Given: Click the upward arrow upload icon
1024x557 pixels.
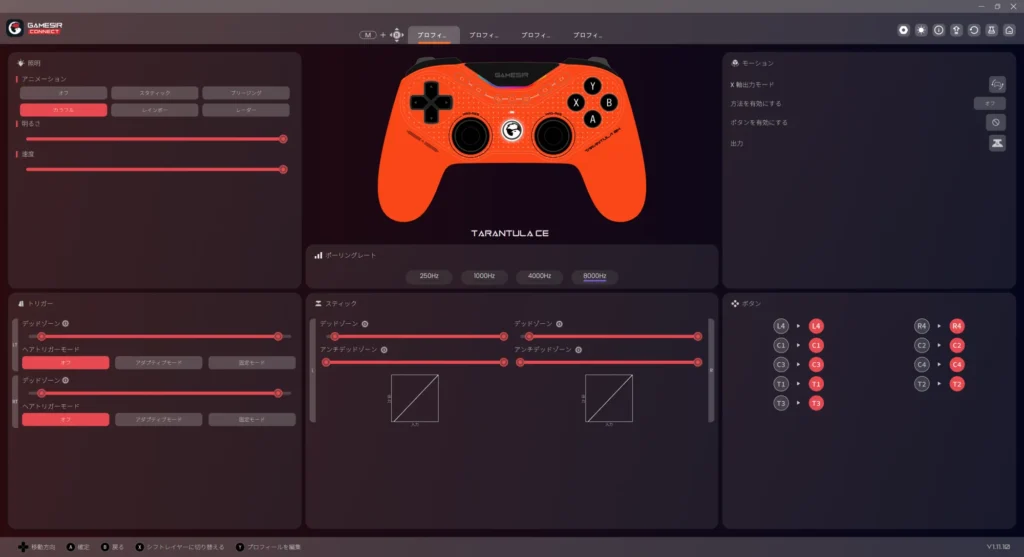Looking at the screenshot, I should point(956,30).
